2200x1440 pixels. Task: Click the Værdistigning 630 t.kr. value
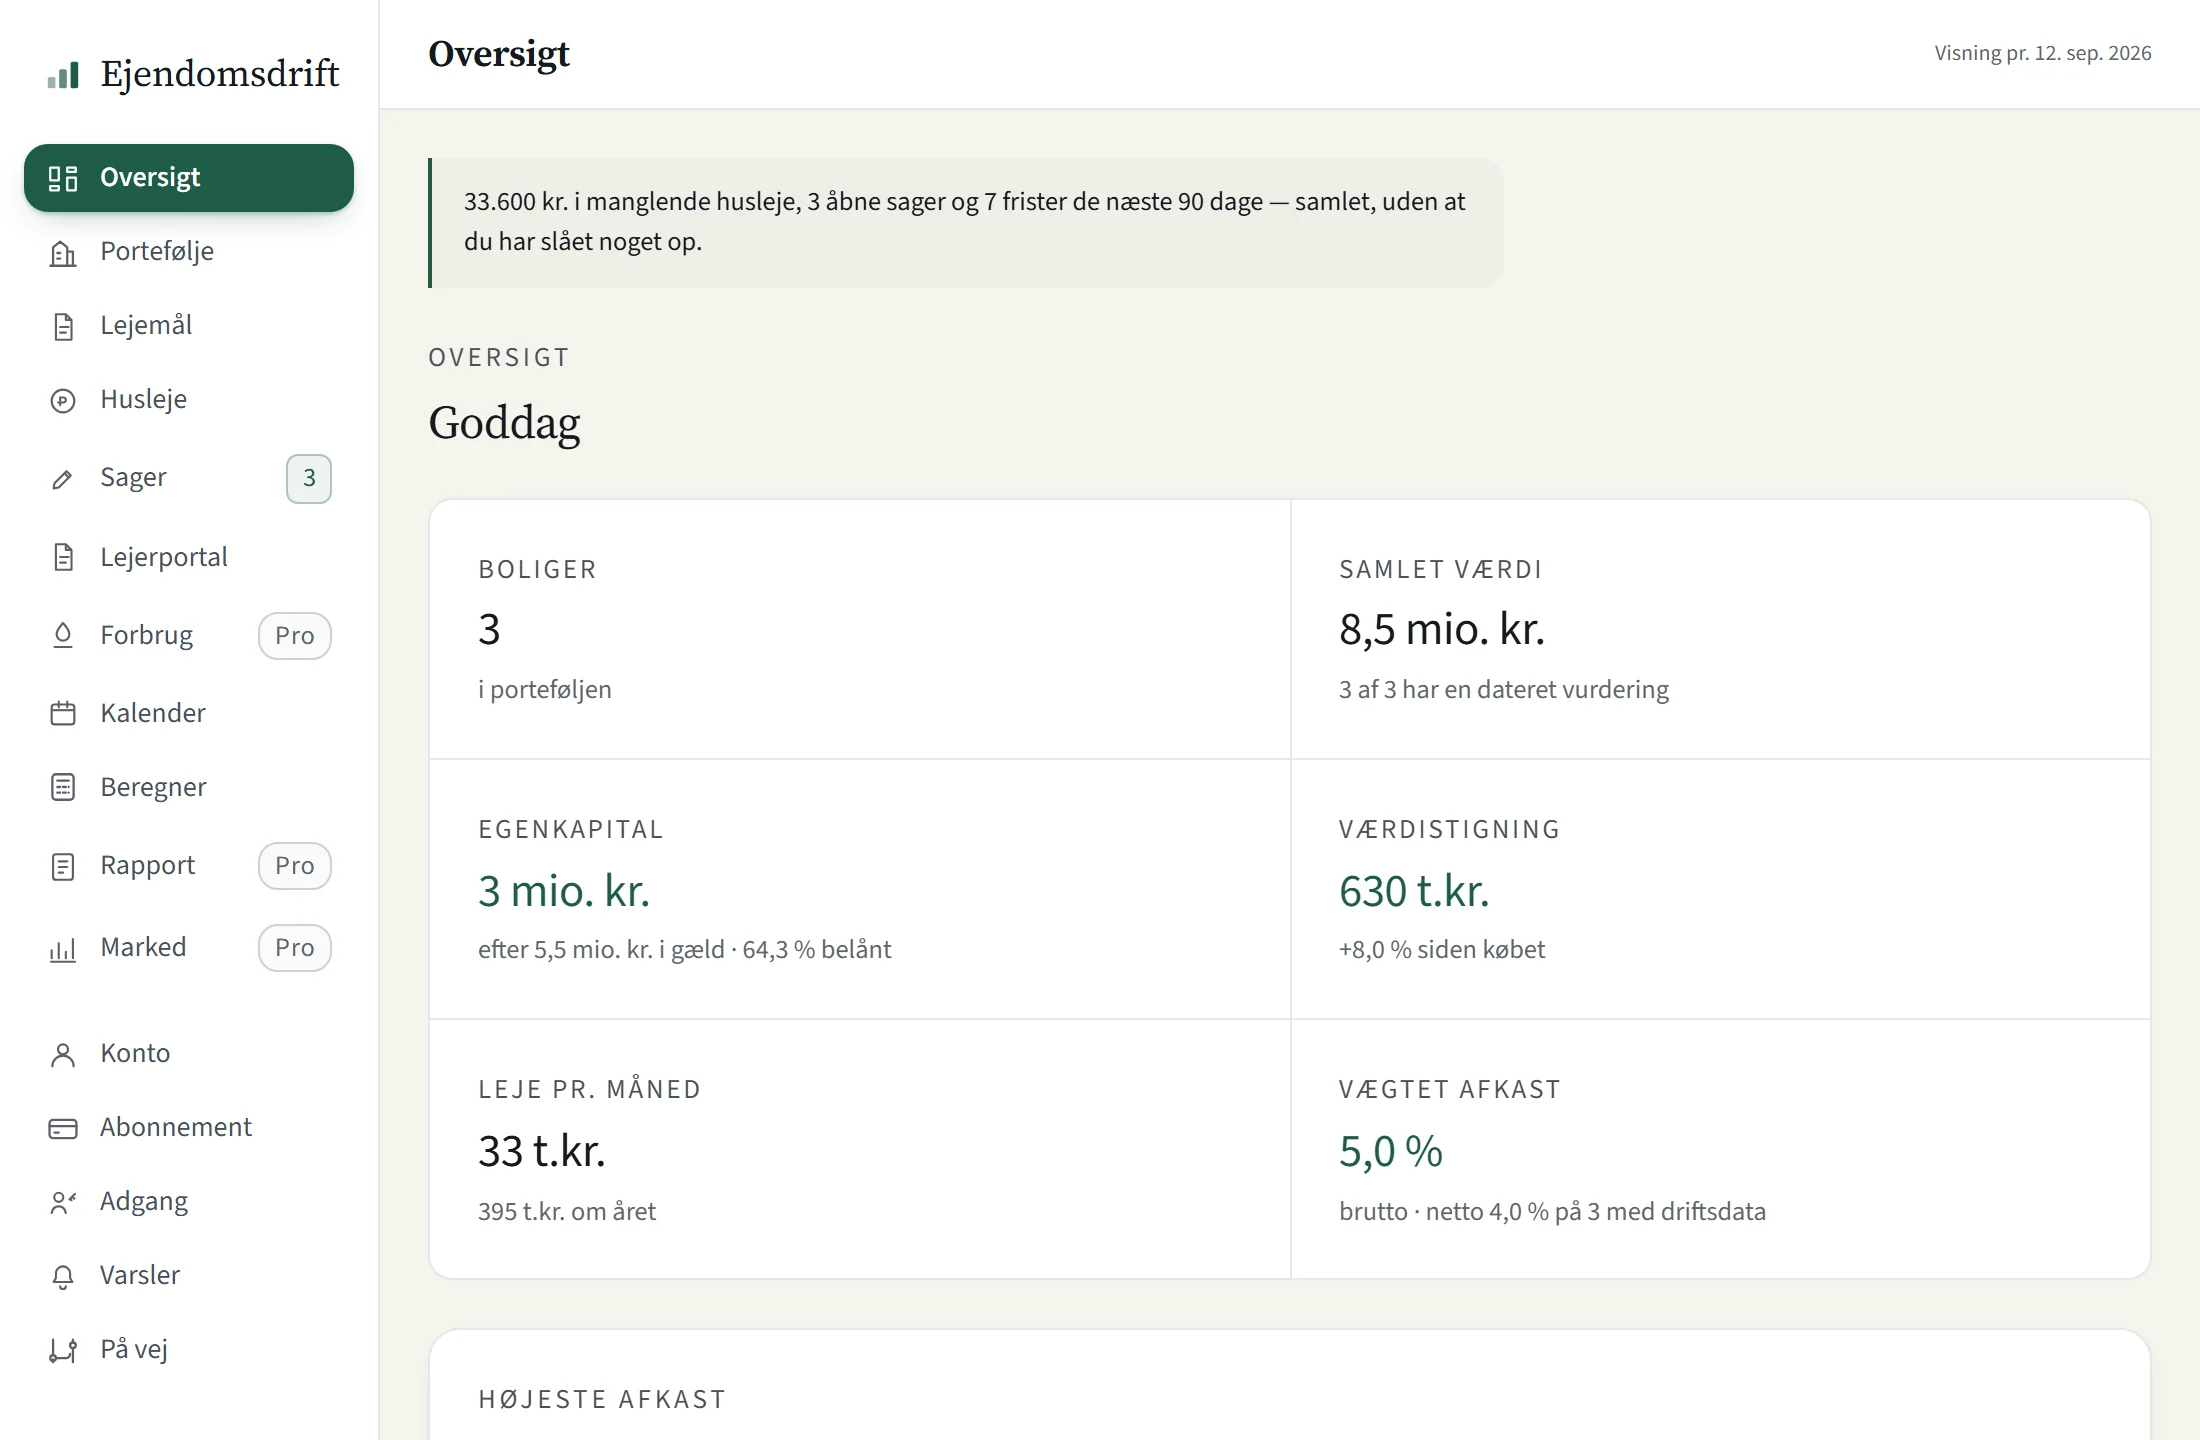1414,891
